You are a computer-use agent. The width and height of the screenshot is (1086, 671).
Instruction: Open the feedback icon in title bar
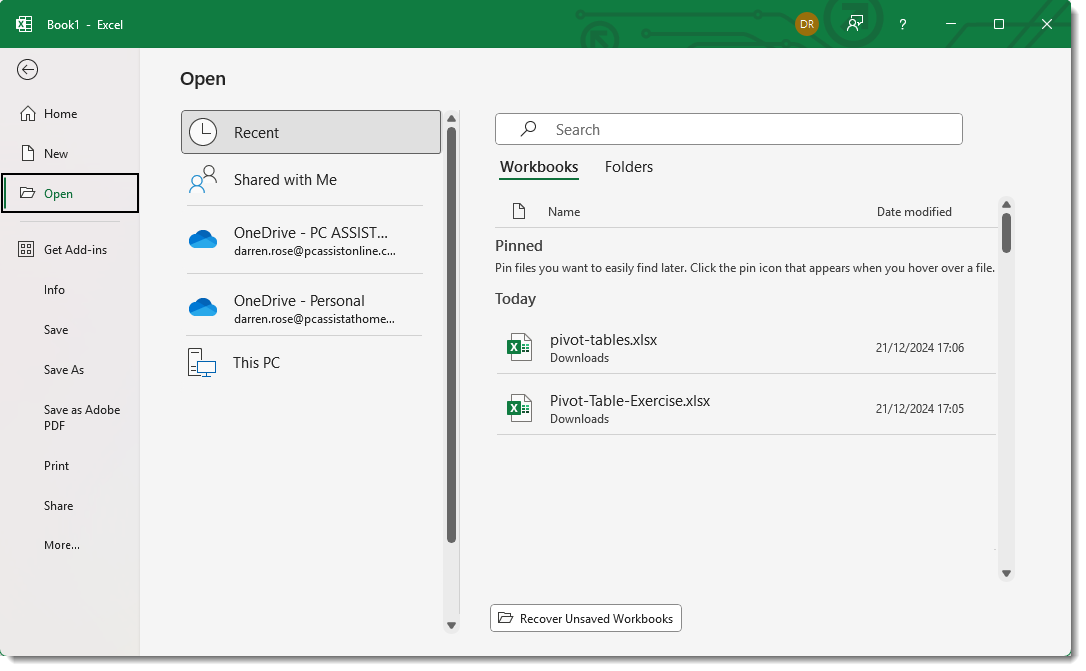pyautogui.click(x=854, y=24)
